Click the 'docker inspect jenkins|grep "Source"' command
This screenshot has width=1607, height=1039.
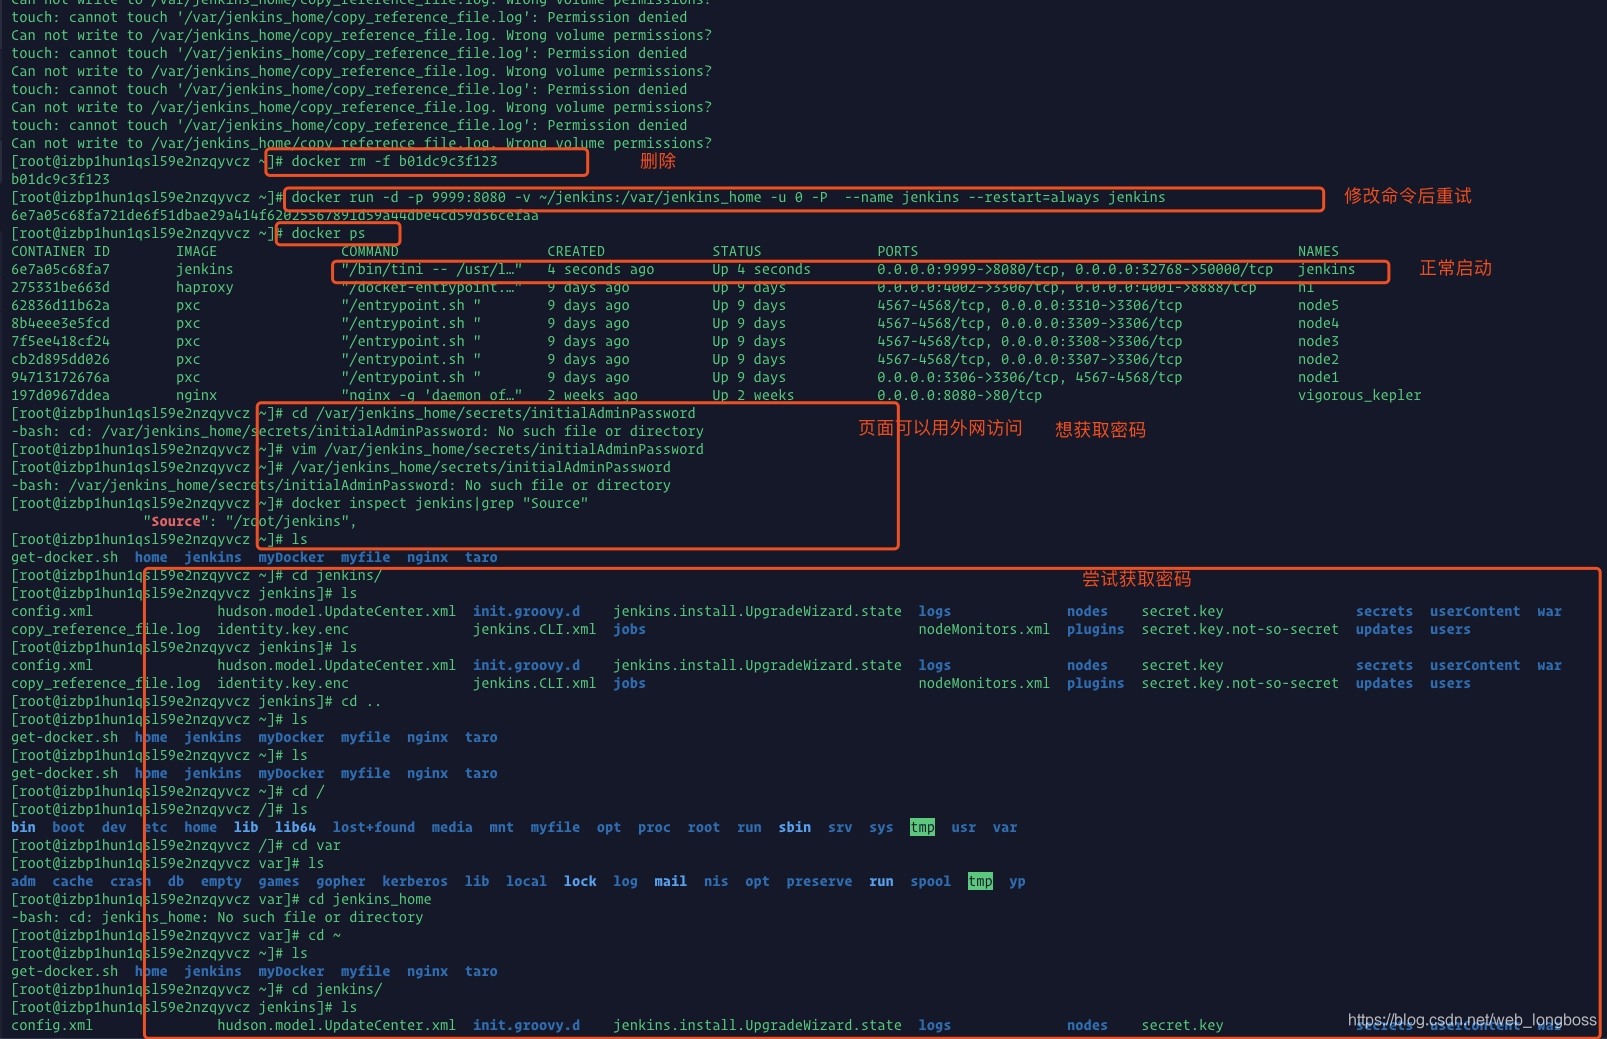pos(439,503)
